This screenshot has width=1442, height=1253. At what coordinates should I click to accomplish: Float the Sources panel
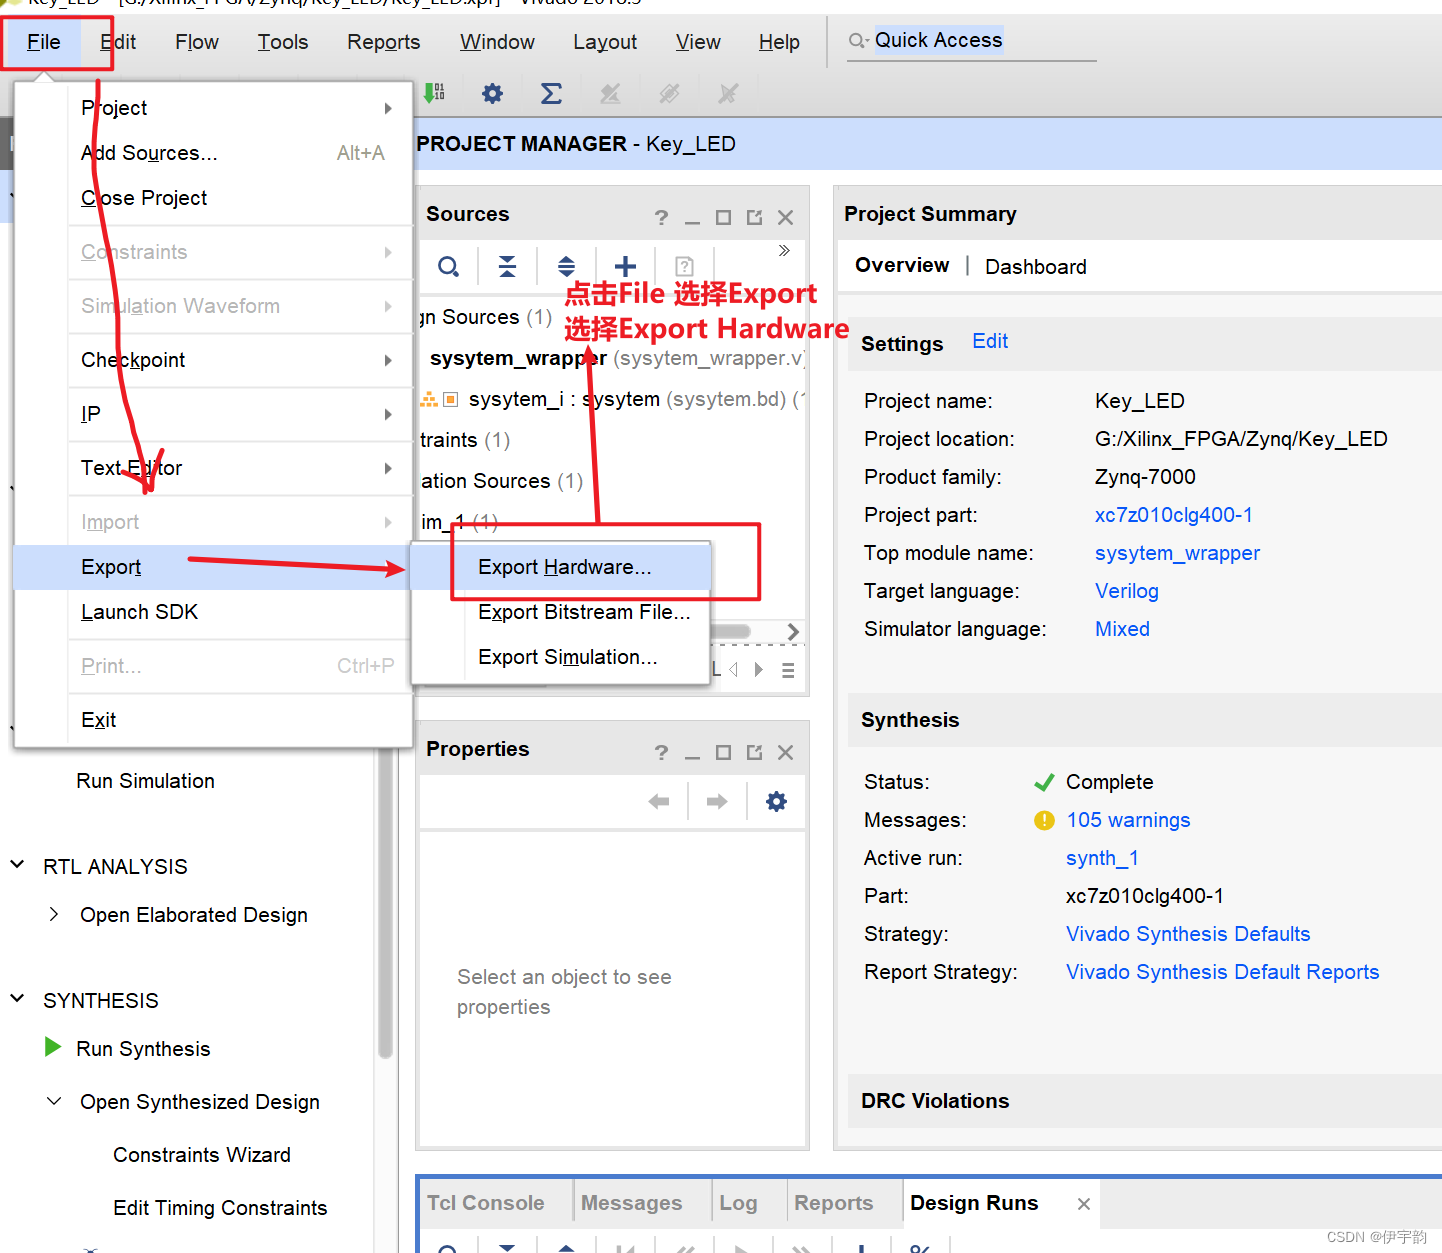pyautogui.click(x=754, y=218)
